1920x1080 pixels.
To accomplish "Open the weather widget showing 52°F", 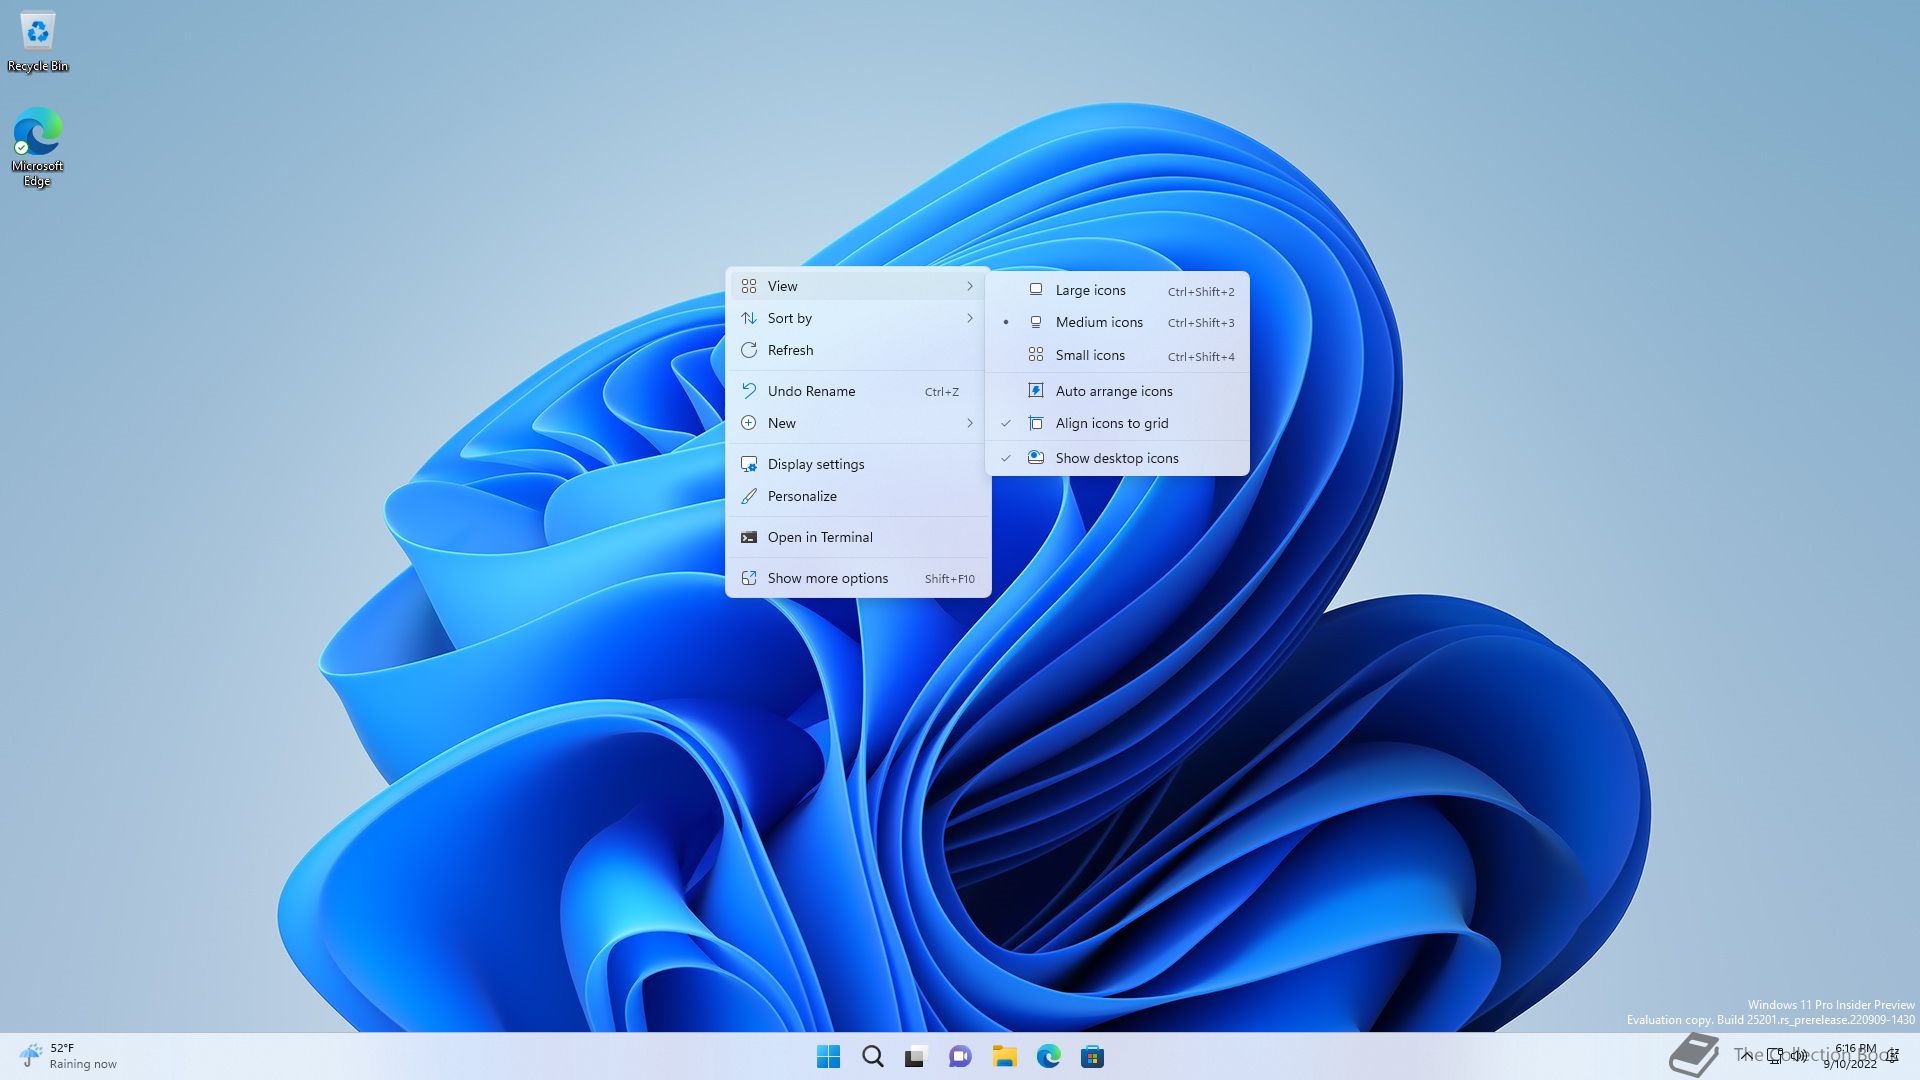I will point(68,1056).
